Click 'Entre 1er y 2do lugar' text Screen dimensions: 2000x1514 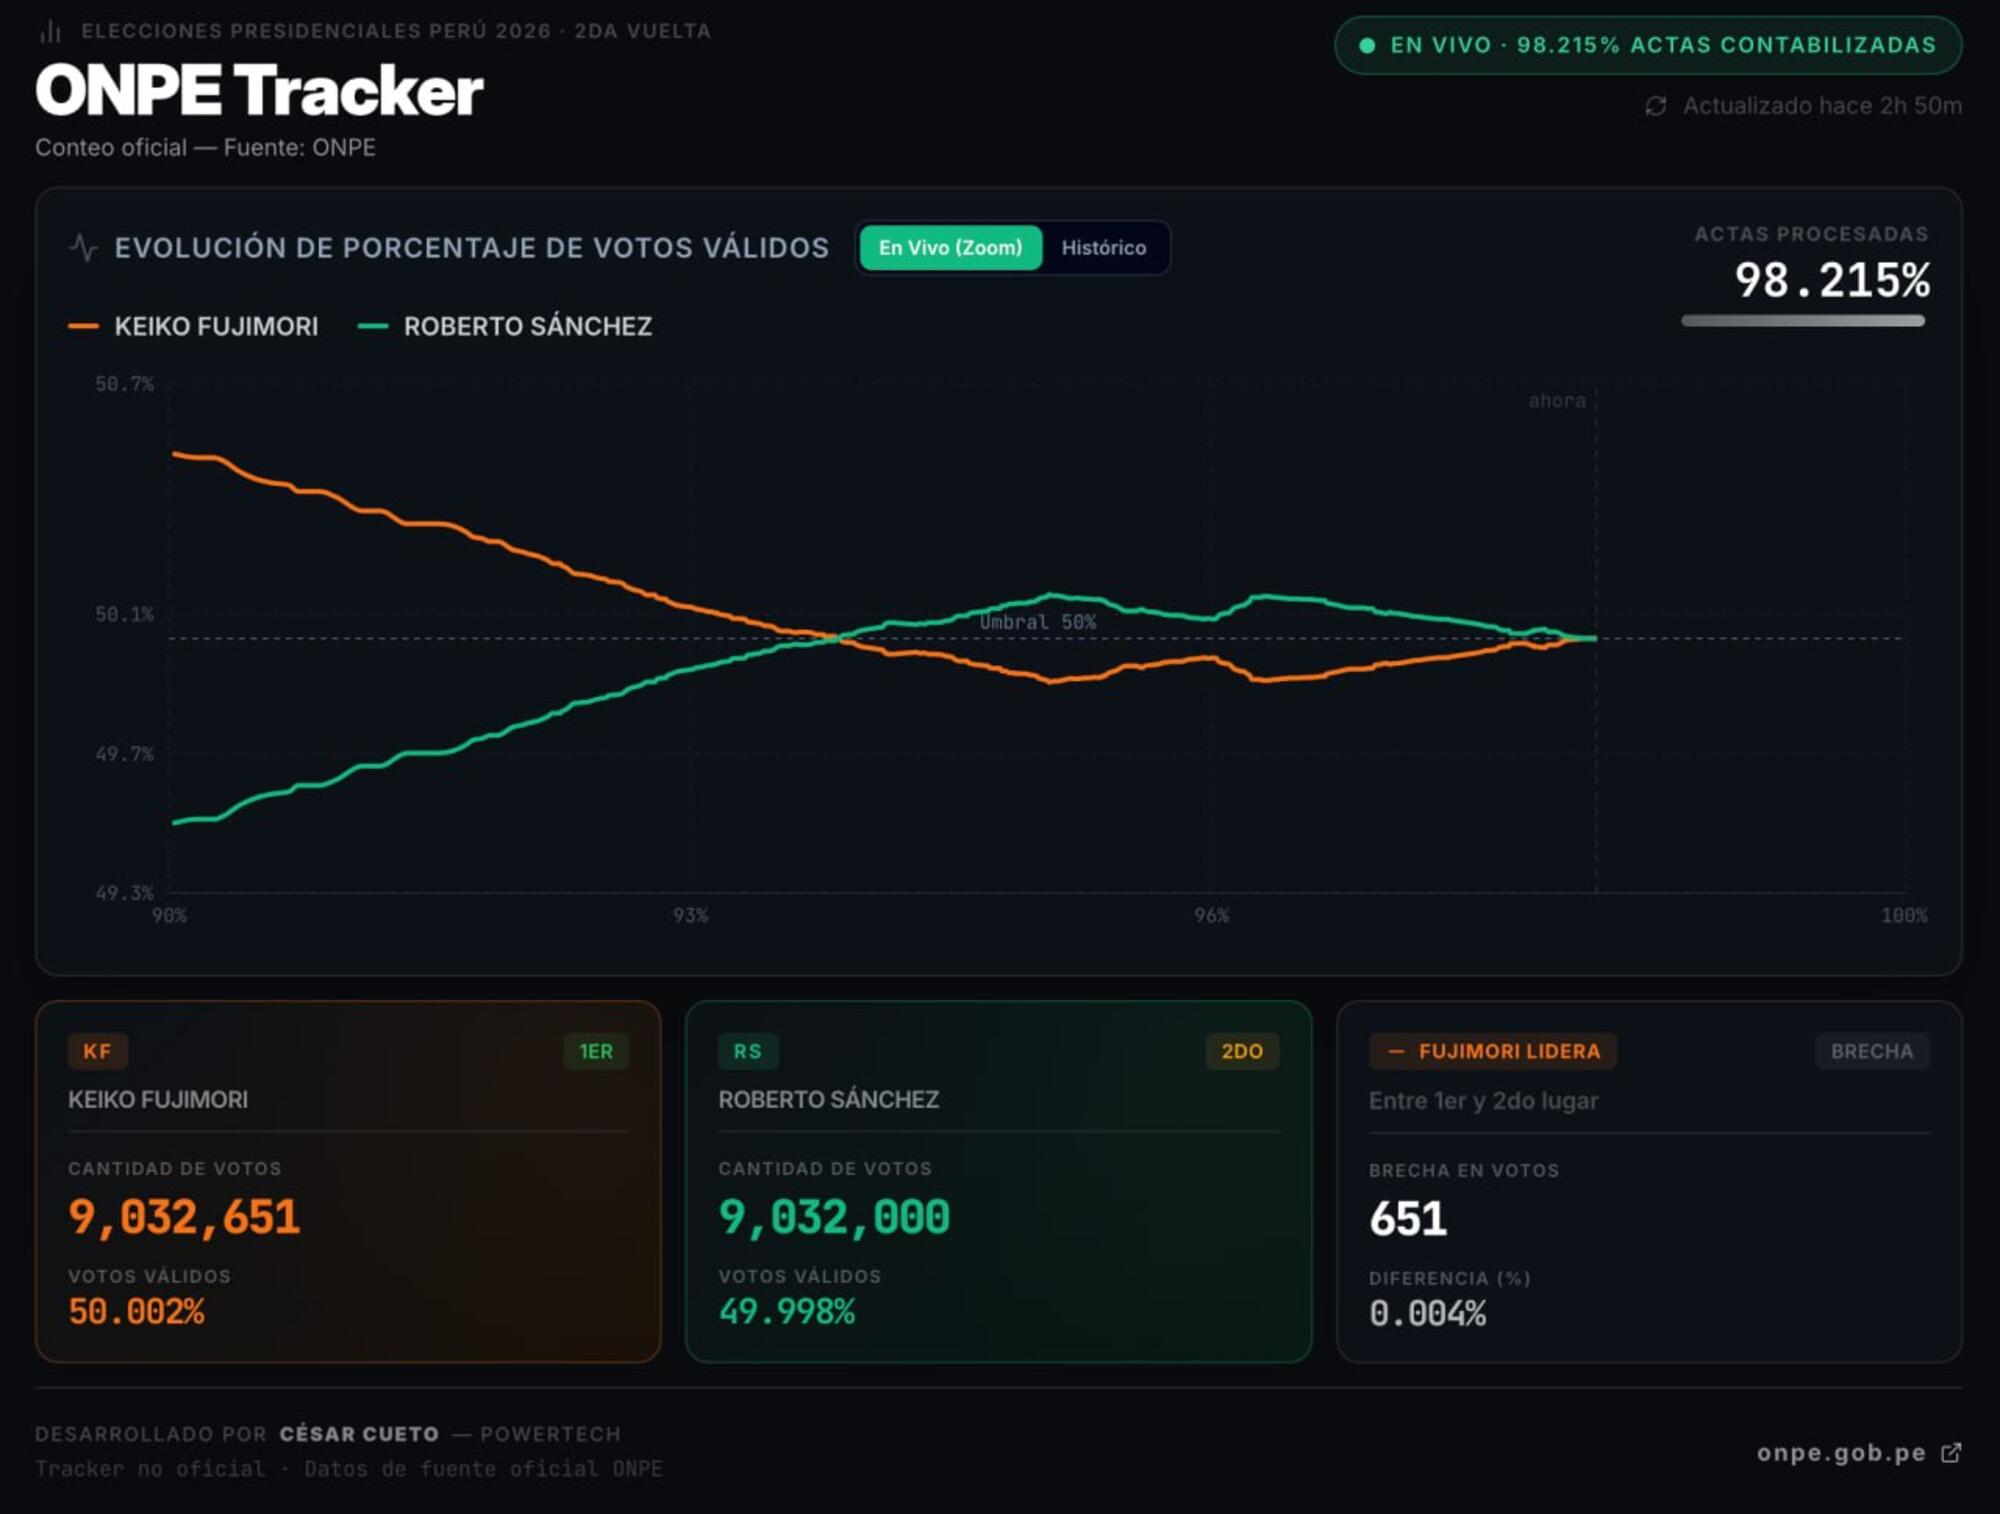click(x=1483, y=1101)
